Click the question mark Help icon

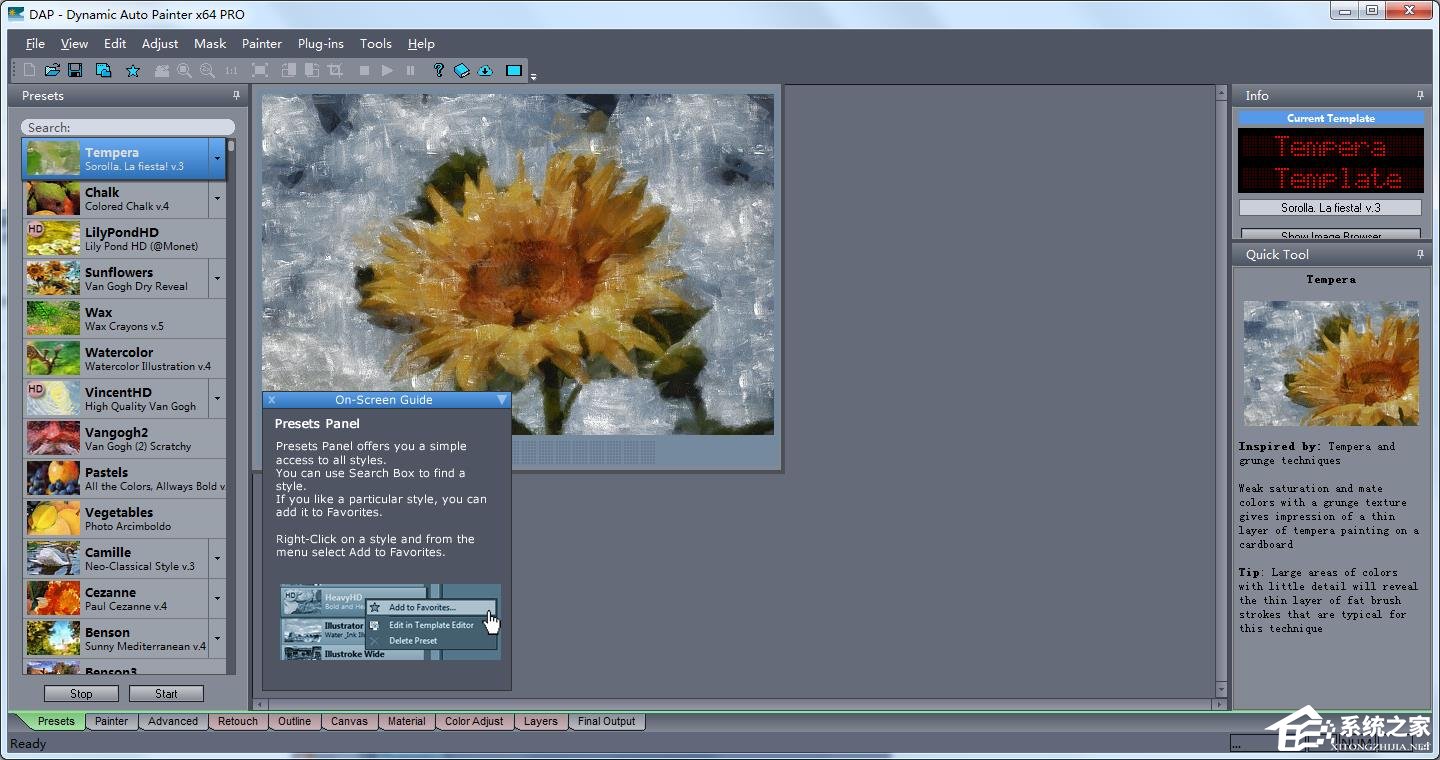pos(438,70)
